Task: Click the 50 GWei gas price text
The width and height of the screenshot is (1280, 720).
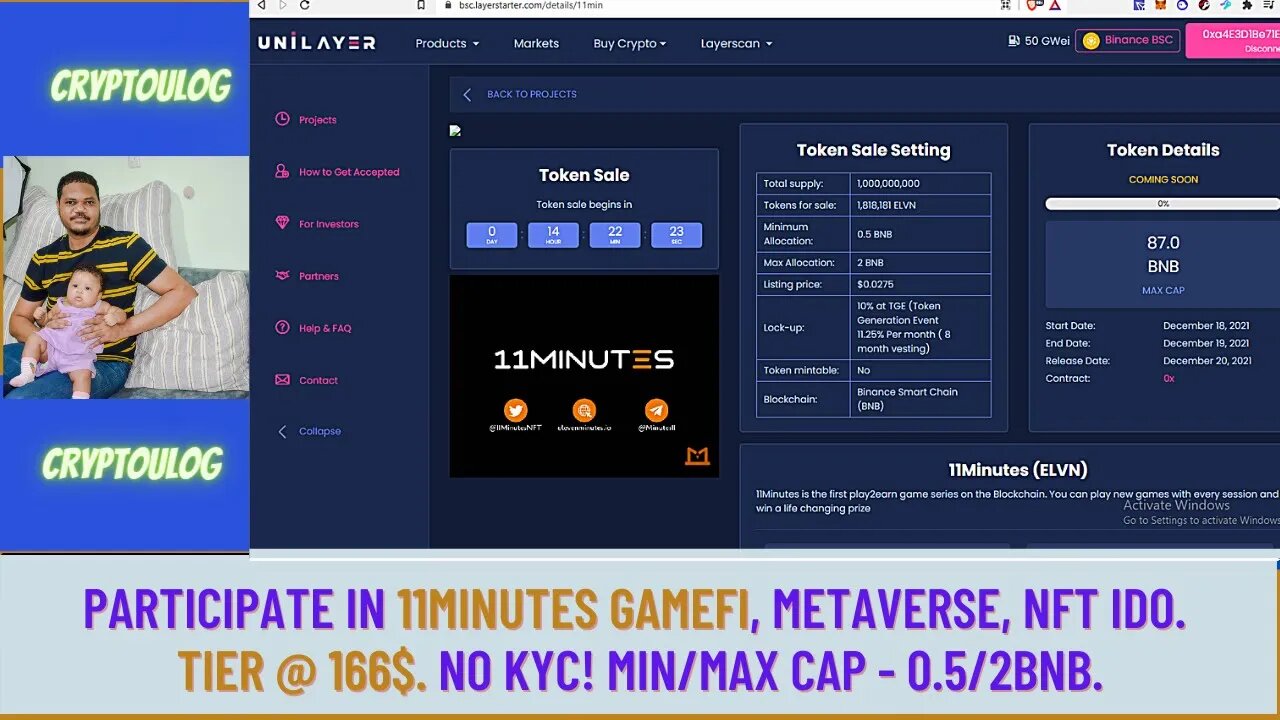Action: click(1047, 42)
